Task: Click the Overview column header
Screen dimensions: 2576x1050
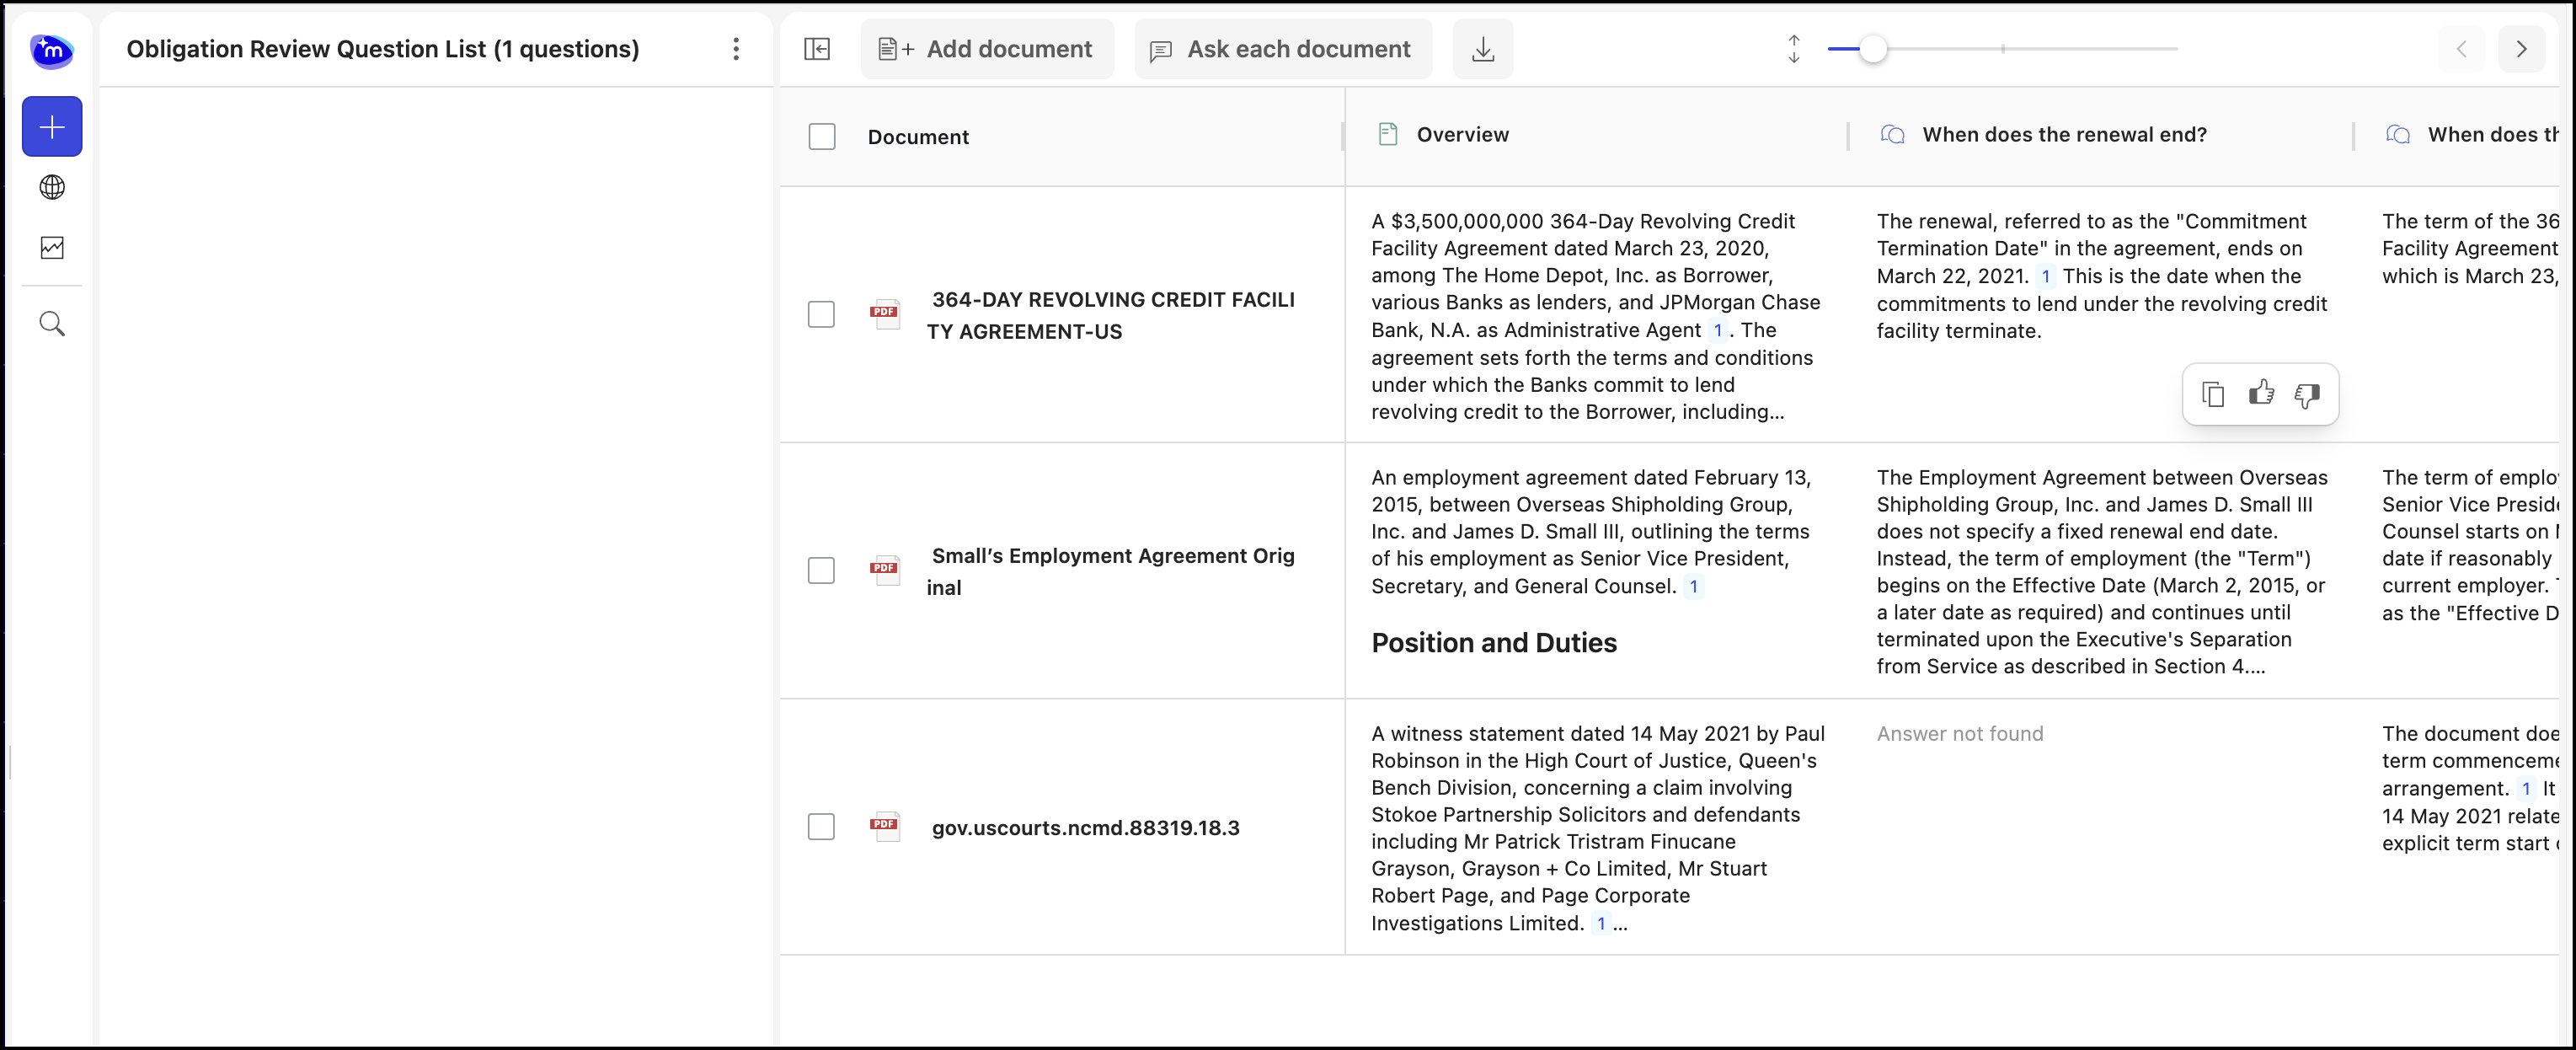Action: (x=1462, y=135)
